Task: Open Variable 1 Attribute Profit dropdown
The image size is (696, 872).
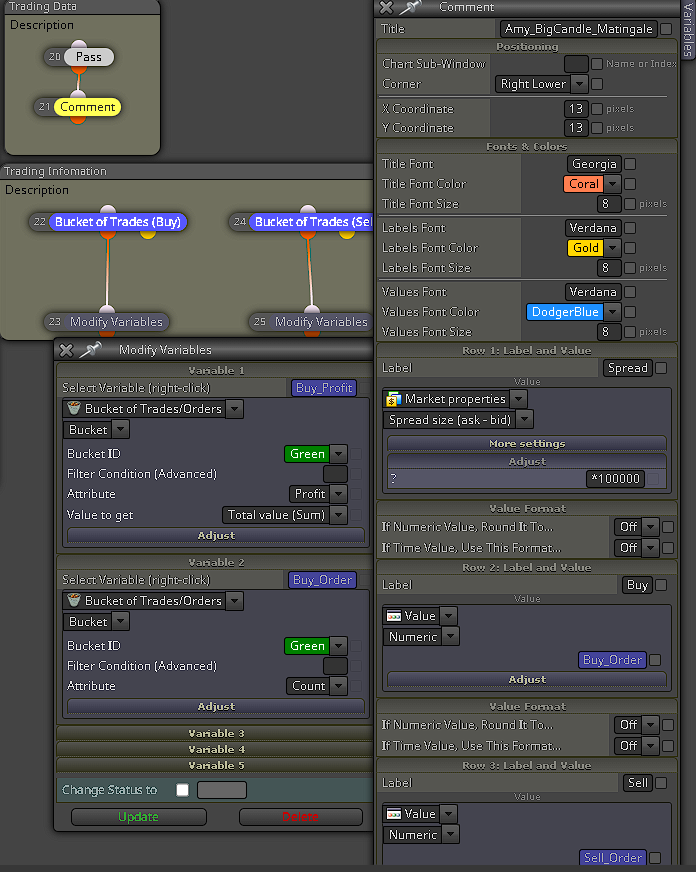Action: pos(339,494)
